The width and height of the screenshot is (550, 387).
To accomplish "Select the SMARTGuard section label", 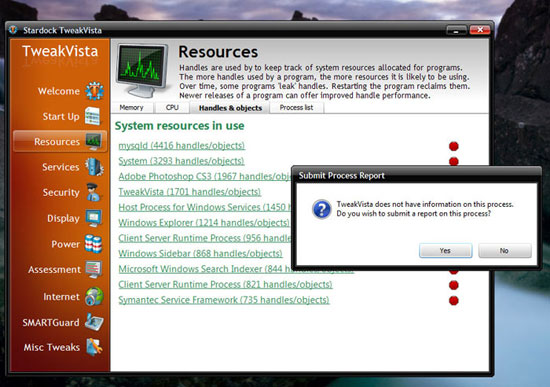I will [51, 322].
